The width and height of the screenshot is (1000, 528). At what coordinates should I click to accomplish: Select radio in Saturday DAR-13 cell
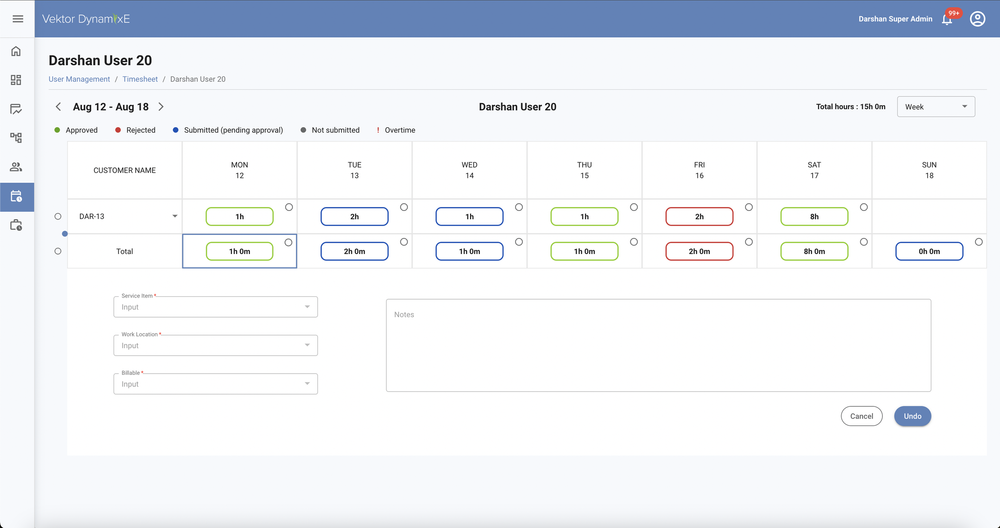[x=864, y=207]
